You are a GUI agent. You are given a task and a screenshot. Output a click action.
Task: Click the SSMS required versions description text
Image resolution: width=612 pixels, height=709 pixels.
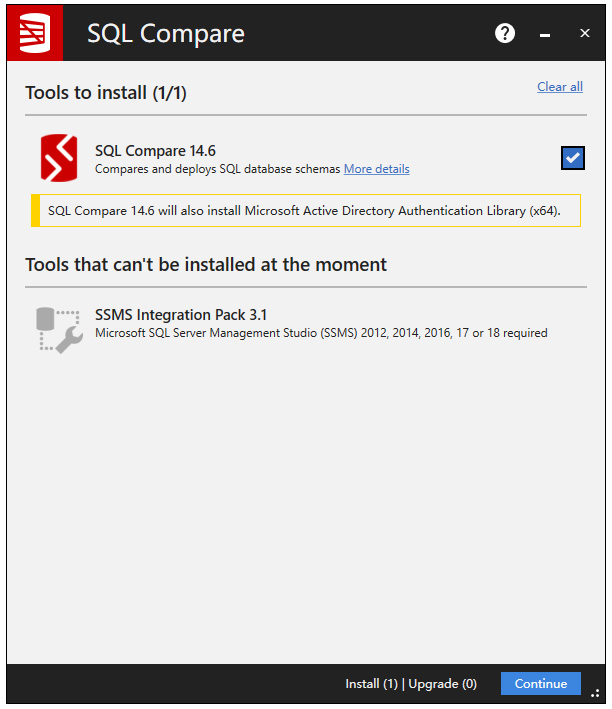pos(321,333)
